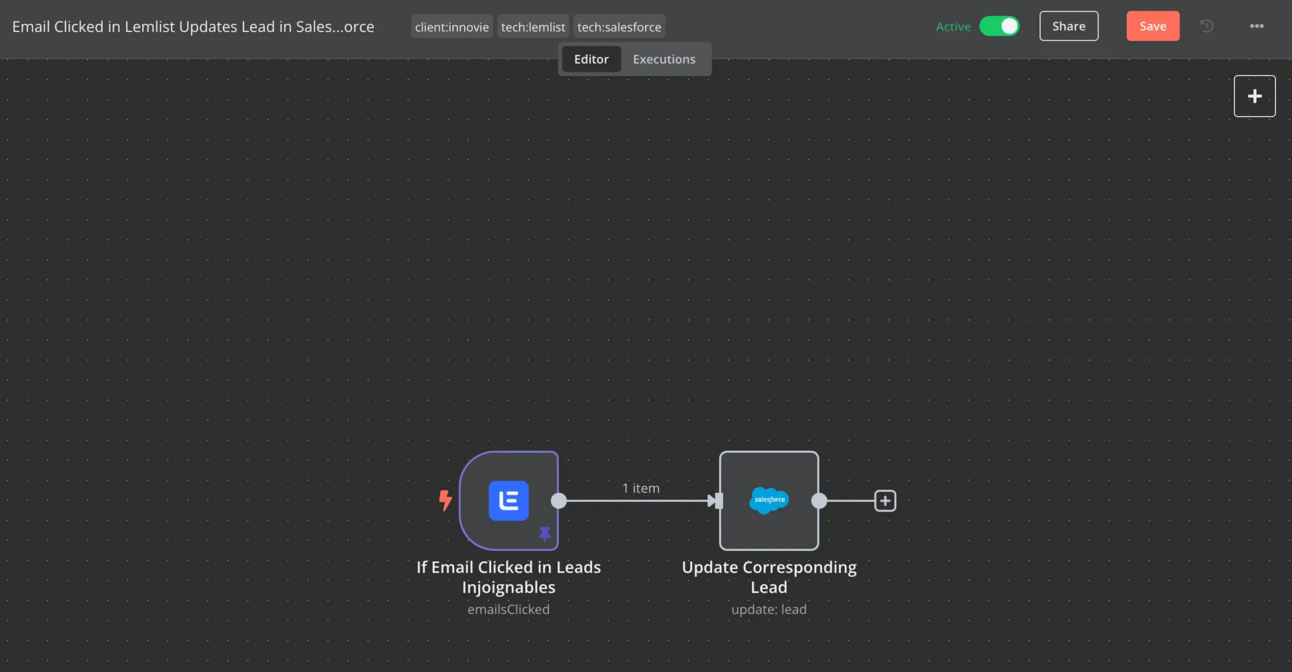Open the three-dots more options menu
Screen dimensions: 1292x672
(1257, 27)
